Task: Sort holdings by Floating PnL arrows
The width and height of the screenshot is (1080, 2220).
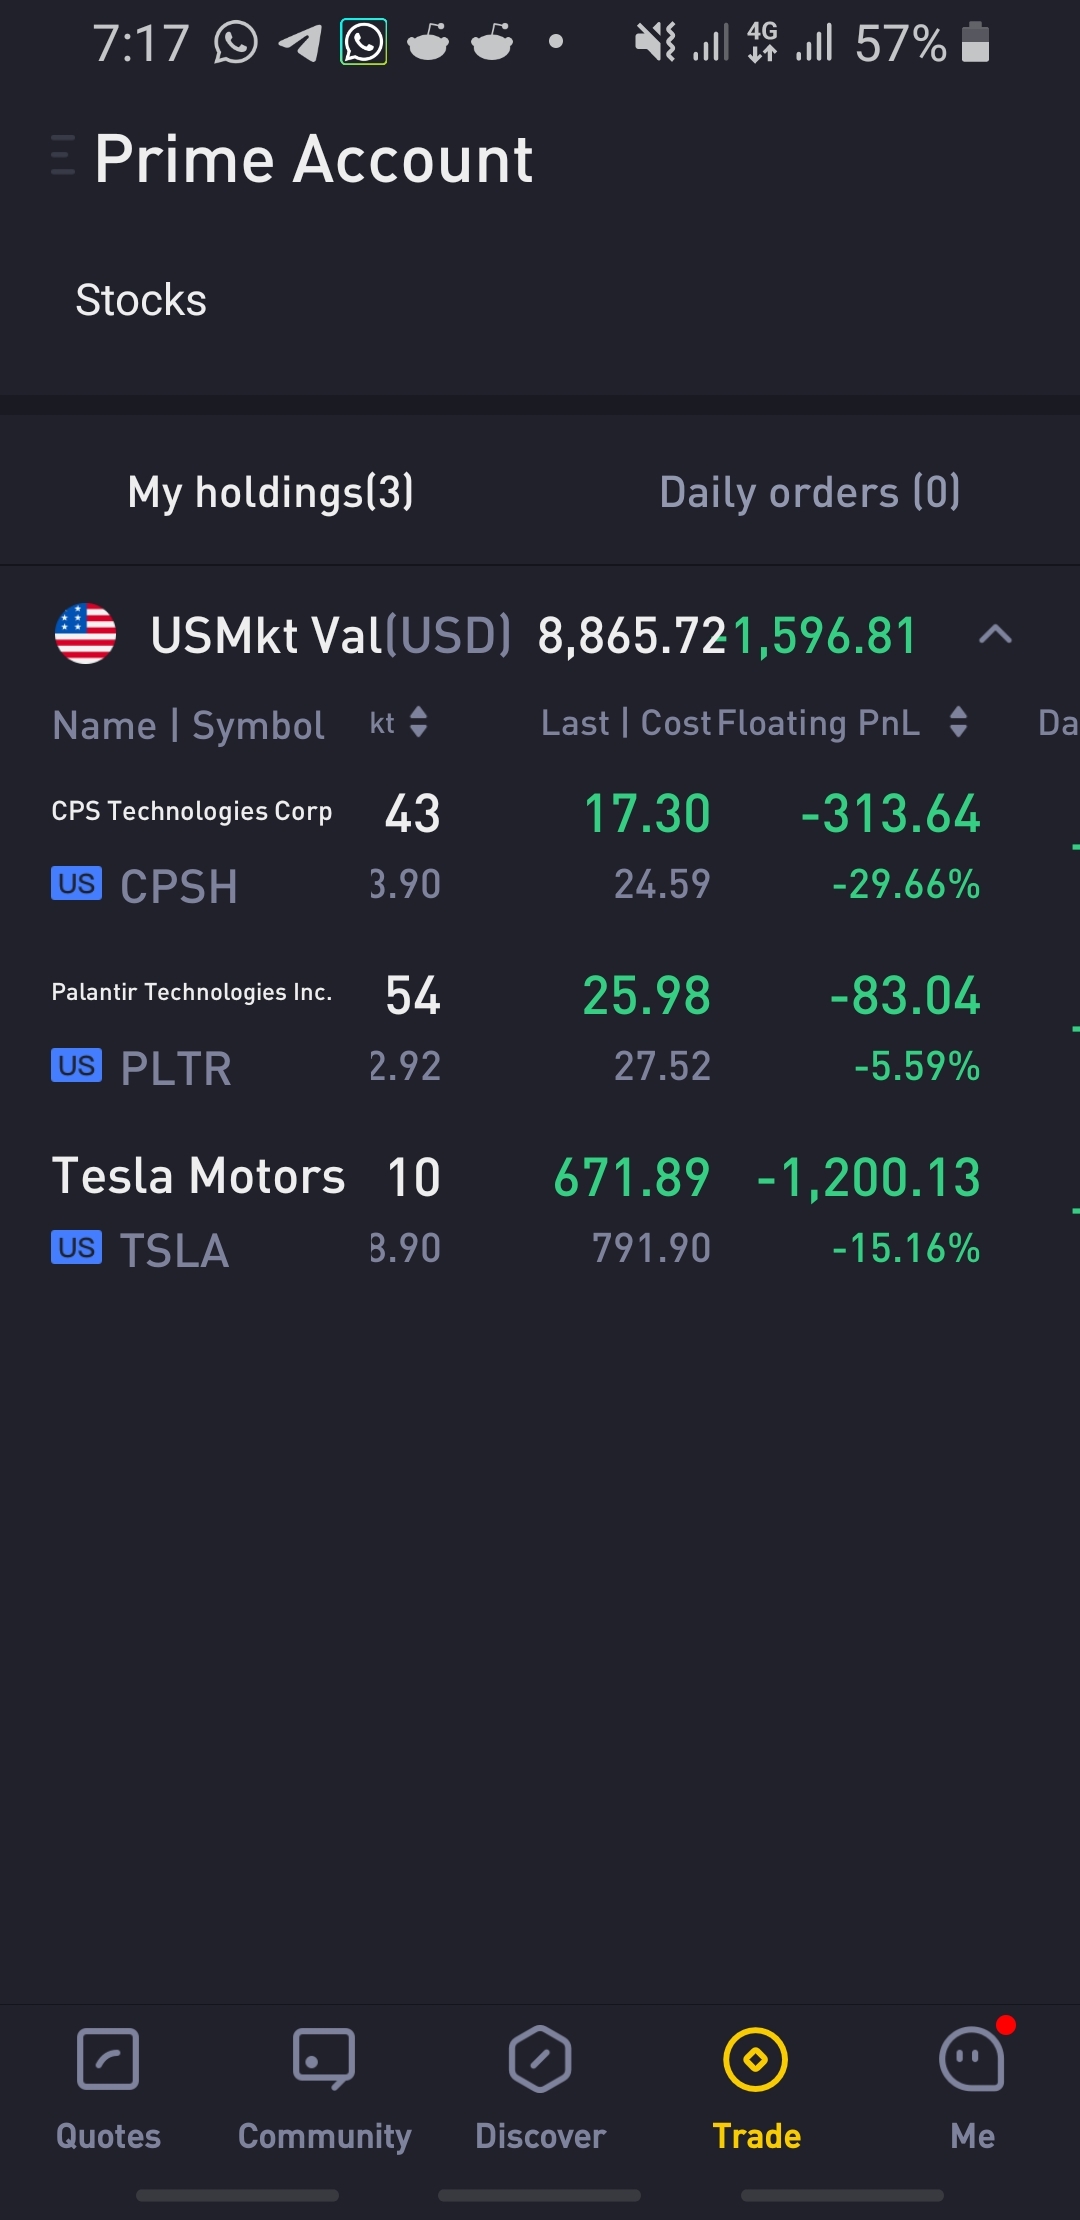Action: [958, 722]
